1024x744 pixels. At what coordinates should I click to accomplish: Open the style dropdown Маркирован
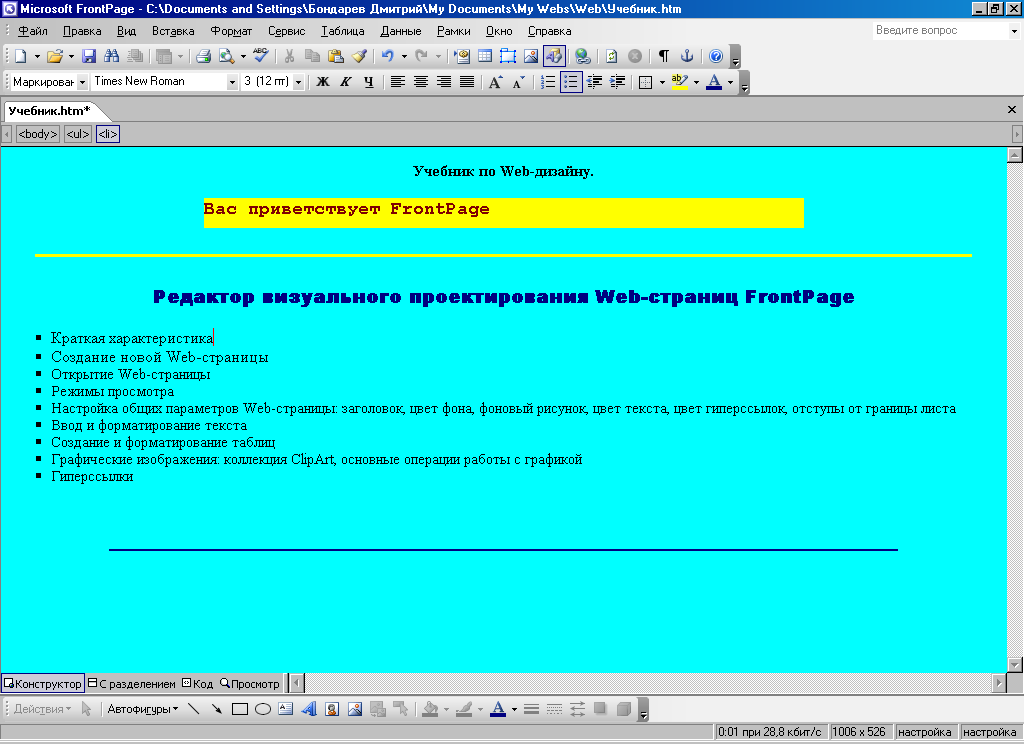(x=82, y=82)
